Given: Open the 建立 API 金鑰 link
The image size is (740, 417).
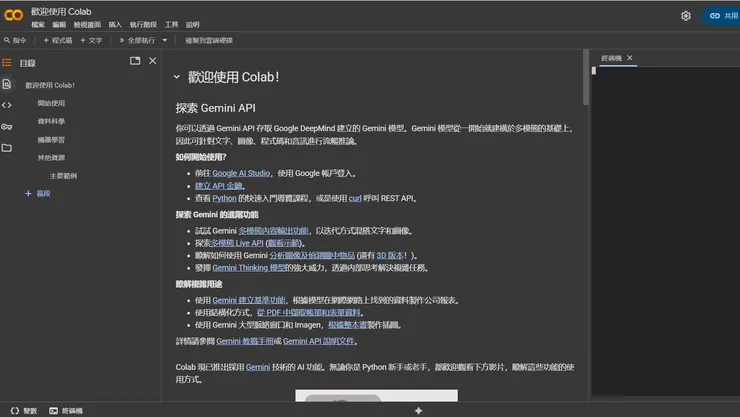Looking at the screenshot, I should (219, 186).
